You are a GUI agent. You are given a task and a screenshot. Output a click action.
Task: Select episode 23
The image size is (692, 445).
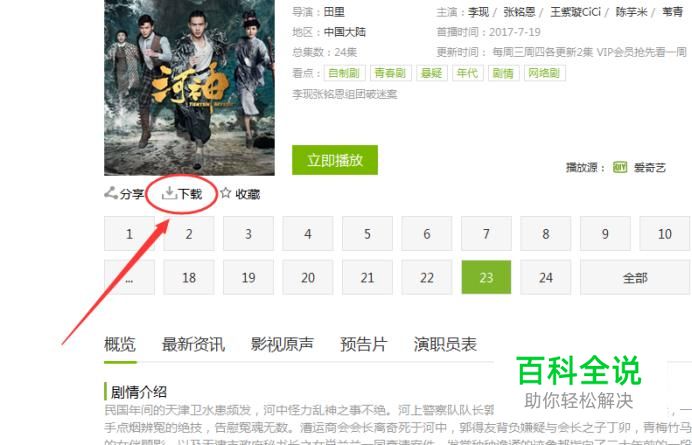click(x=486, y=277)
